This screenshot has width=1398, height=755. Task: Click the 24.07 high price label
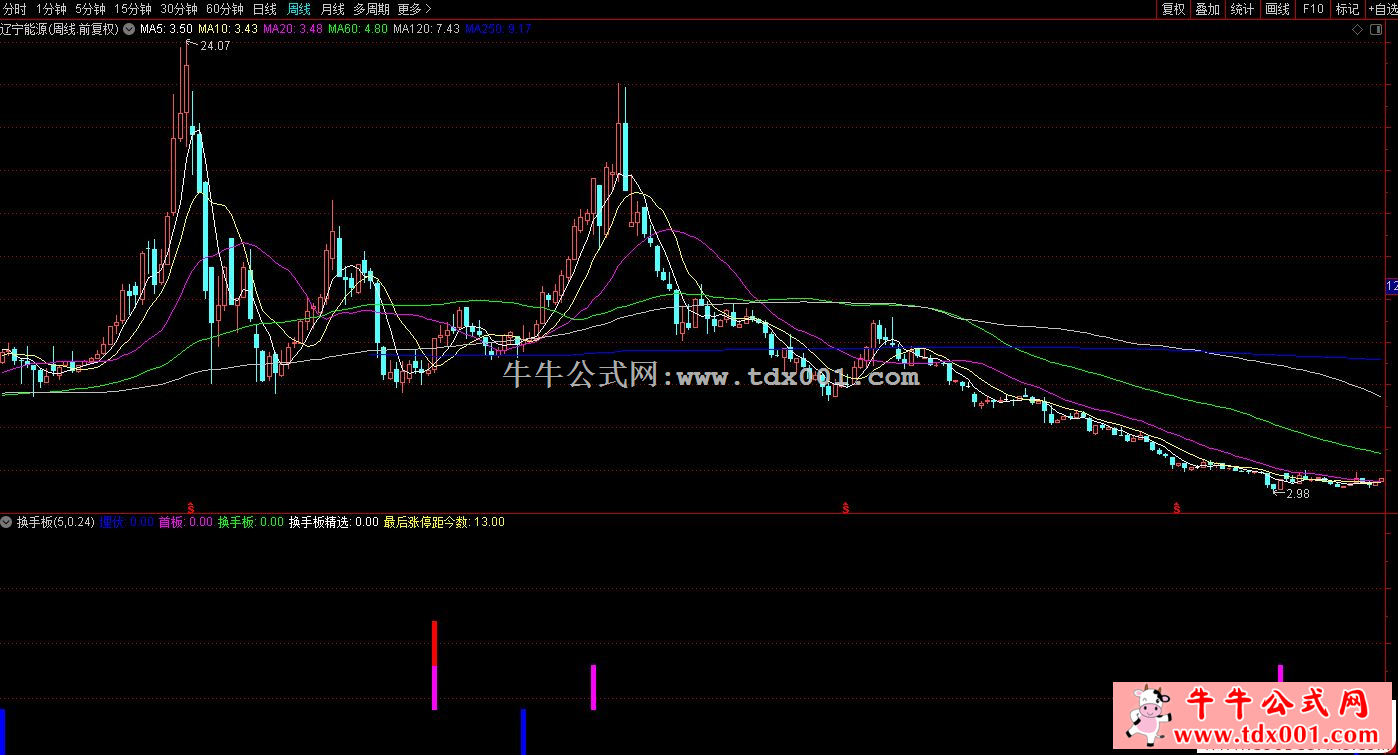point(215,46)
